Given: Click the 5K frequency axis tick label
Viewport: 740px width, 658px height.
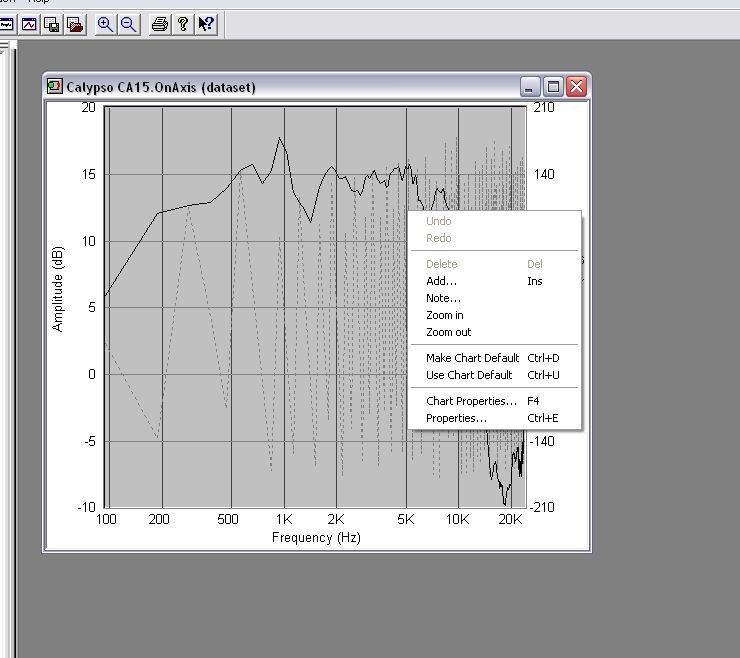Looking at the screenshot, I should point(405,519).
